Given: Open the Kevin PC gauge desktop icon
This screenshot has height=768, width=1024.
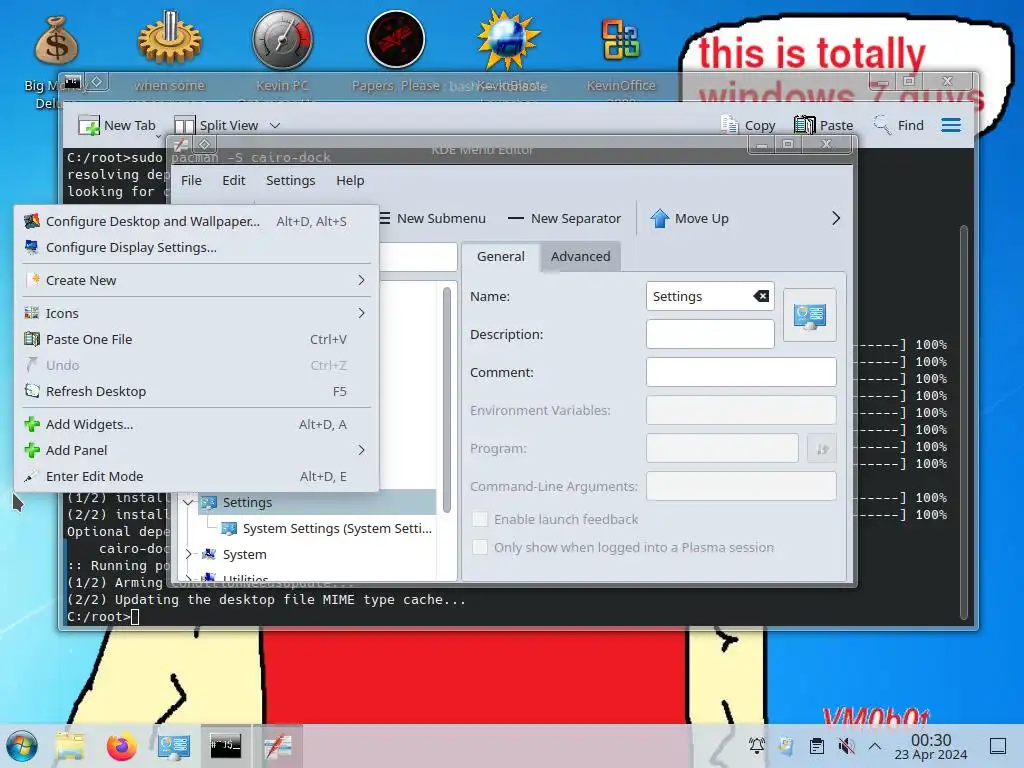Looking at the screenshot, I should tap(282, 39).
